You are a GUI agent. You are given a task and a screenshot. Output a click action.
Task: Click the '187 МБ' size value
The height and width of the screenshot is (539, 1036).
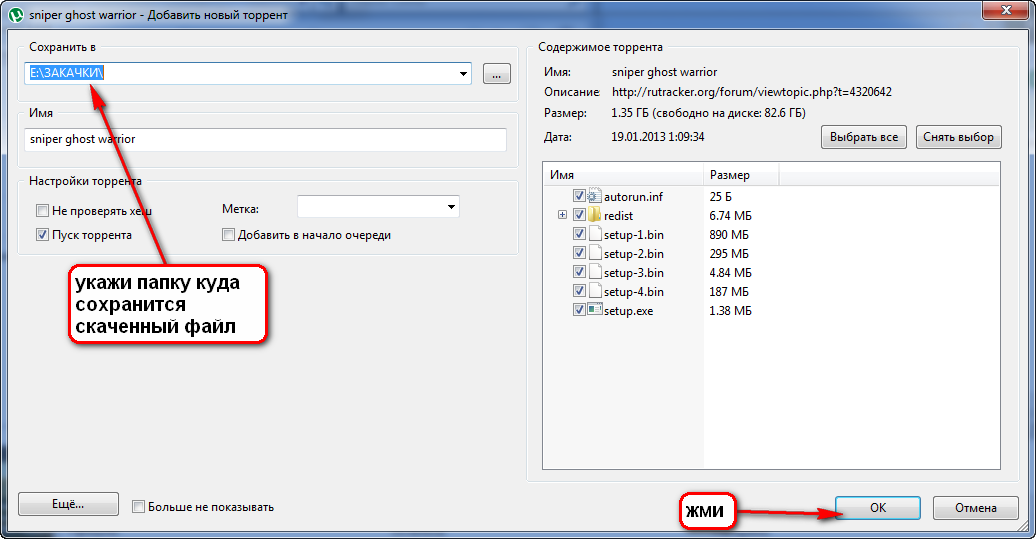pos(729,292)
